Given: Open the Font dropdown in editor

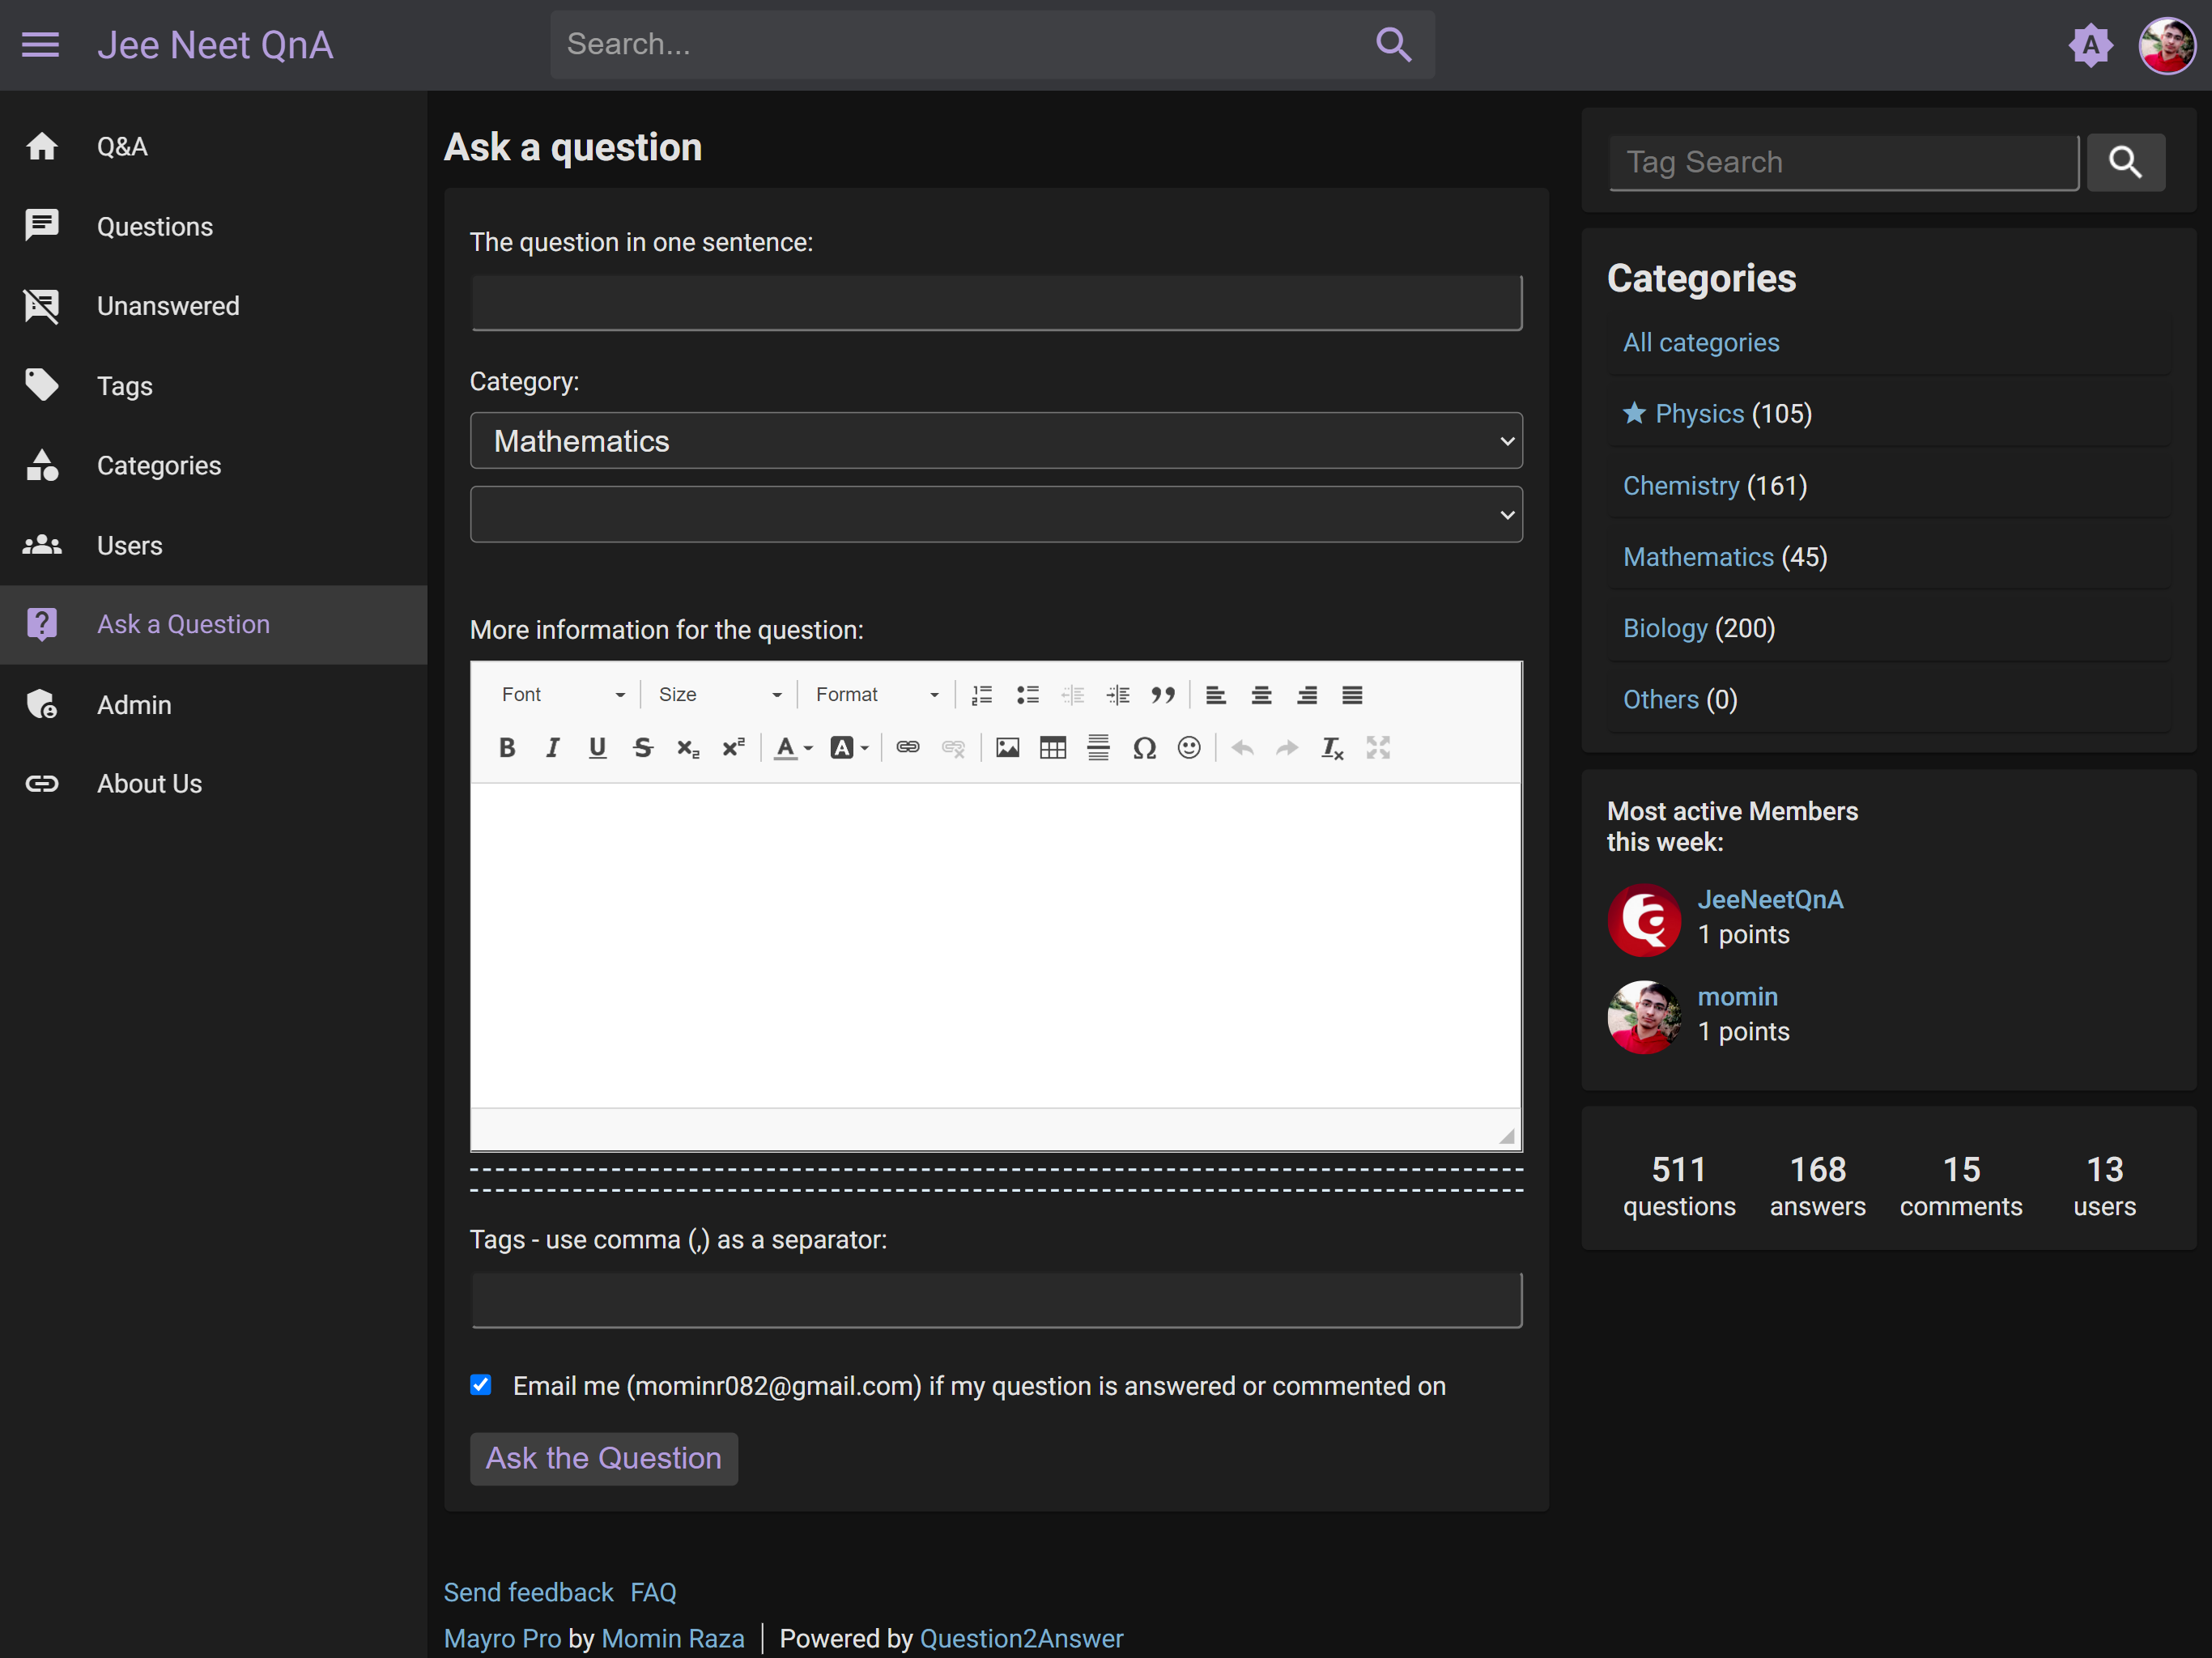Looking at the screenshot, I should [x=562, y=695].
